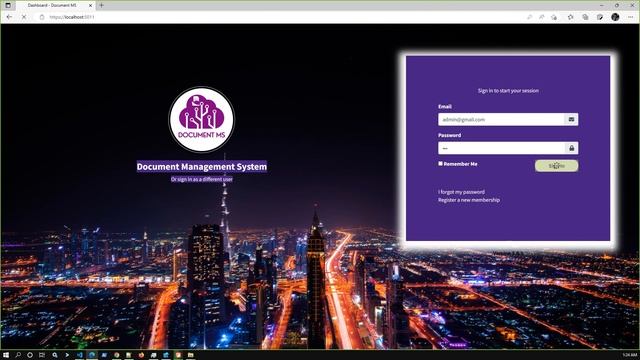Click 'Sign in to start your session' text
Screen dimensions: 640x360
pos(508,91)
